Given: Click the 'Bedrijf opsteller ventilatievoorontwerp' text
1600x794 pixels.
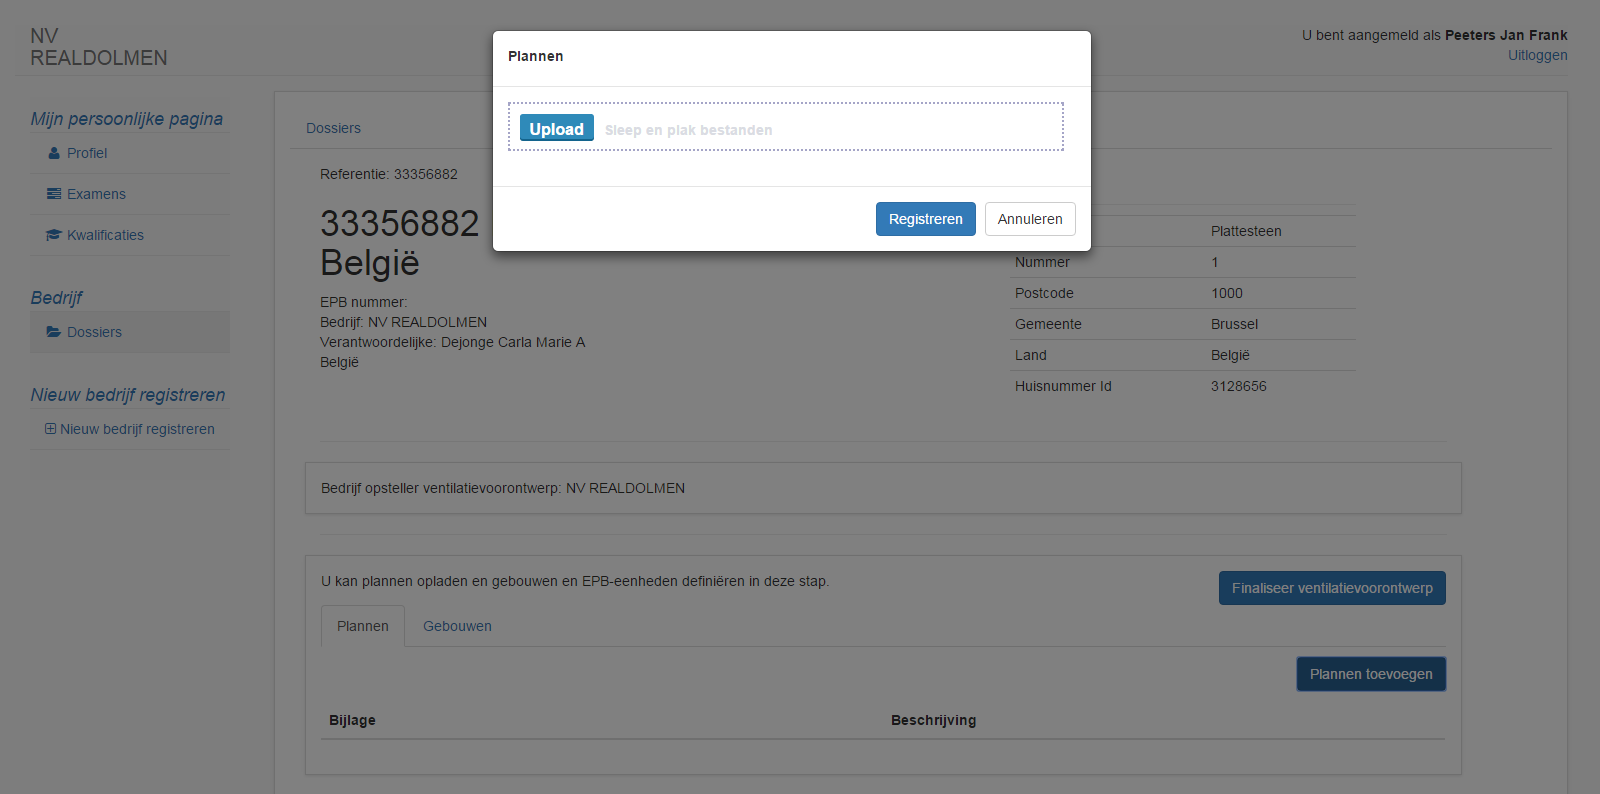Looking at the screenshot, I should click(x=503, y=488).
